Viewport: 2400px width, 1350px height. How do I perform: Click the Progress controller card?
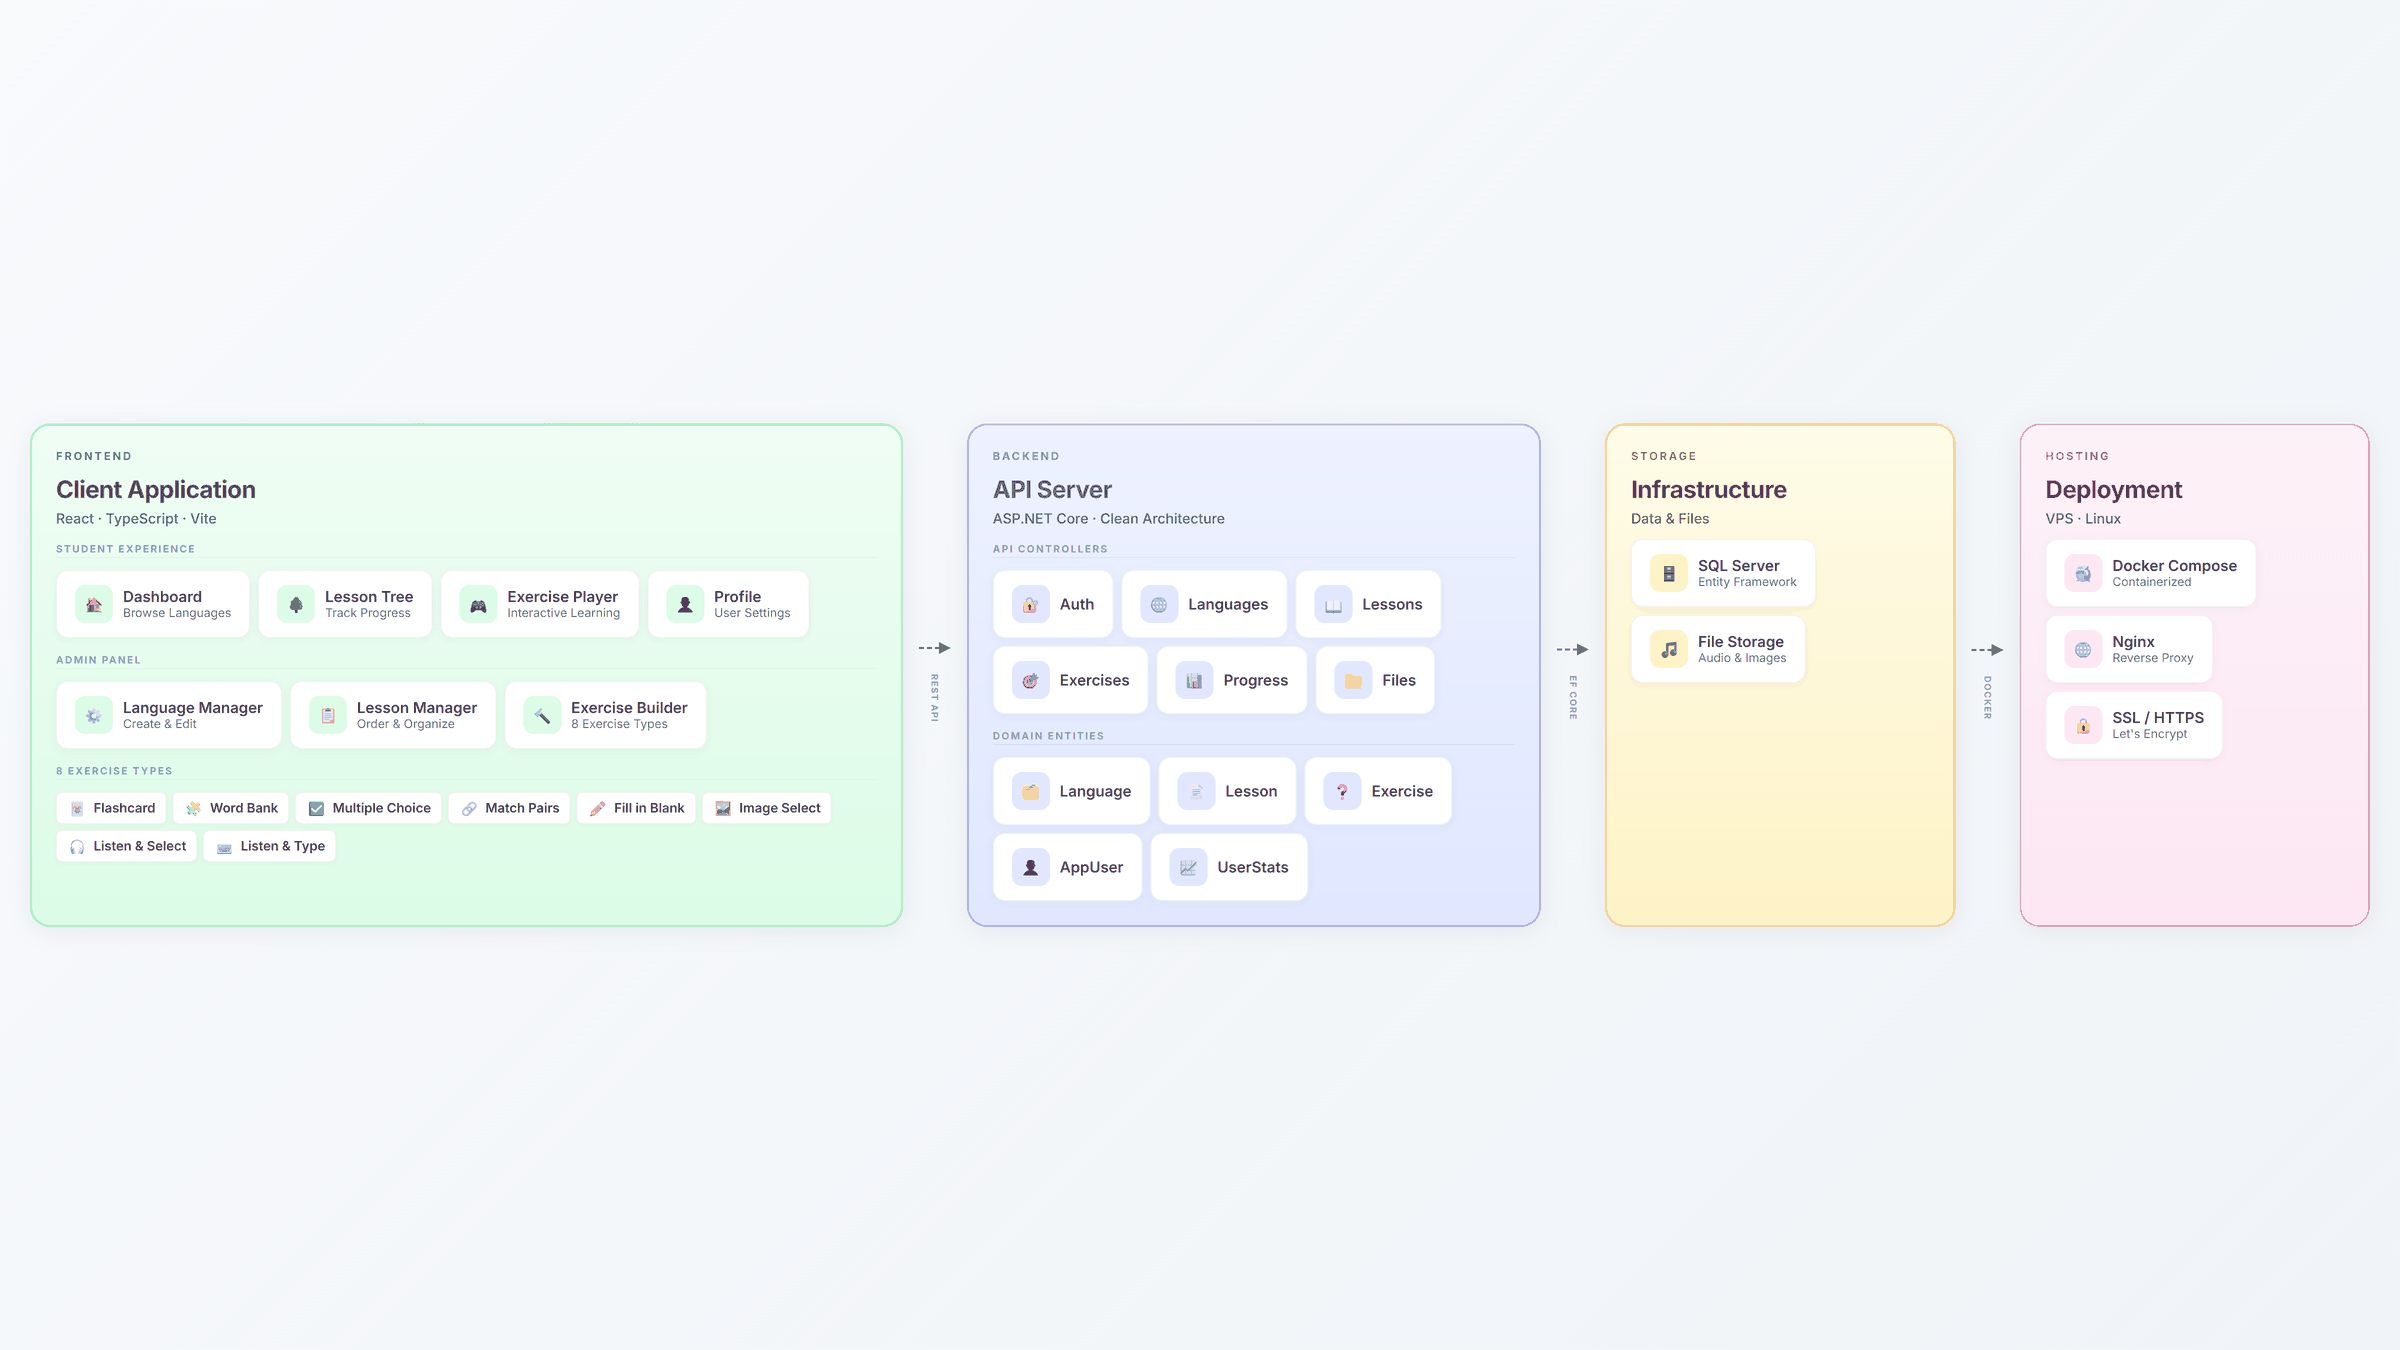click(x=1231, y=680)
